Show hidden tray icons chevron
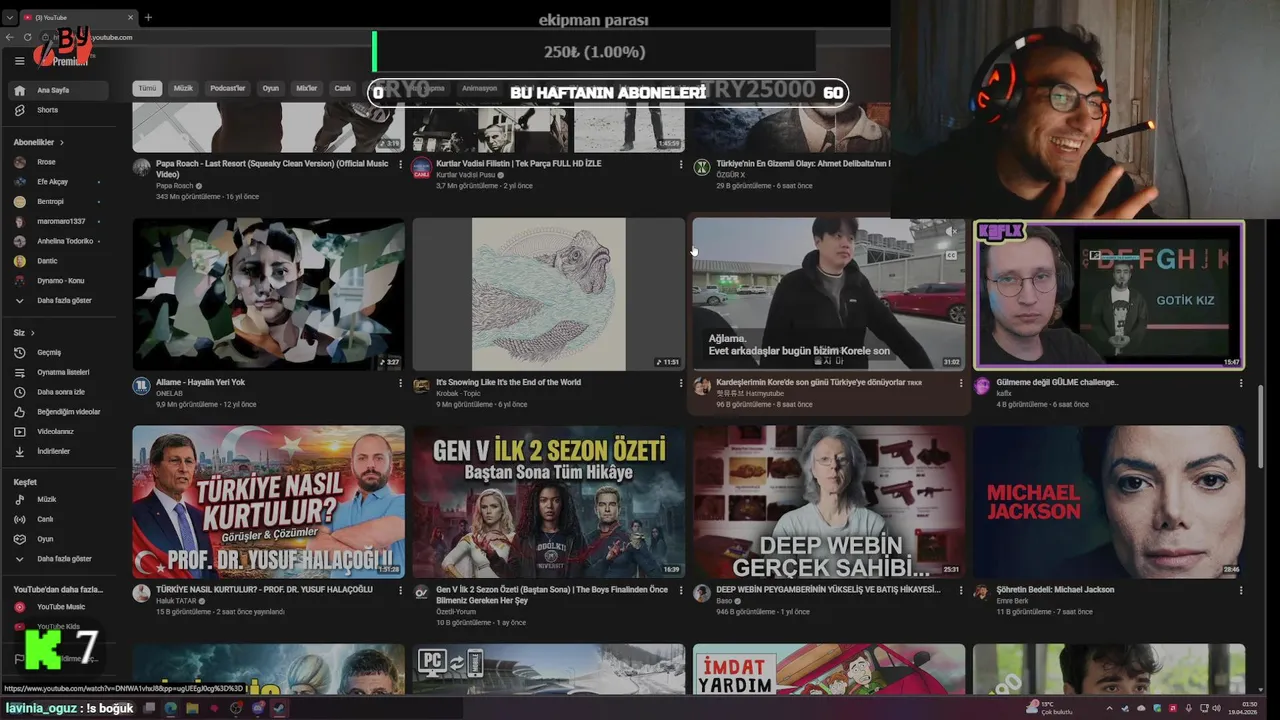 coord(1109,708)
